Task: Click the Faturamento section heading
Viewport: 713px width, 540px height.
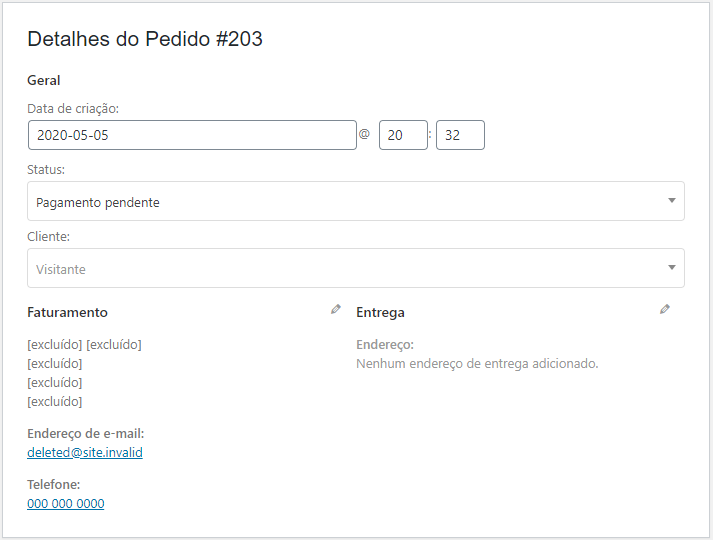Action: pyautogui.click(x=67, y=312)
